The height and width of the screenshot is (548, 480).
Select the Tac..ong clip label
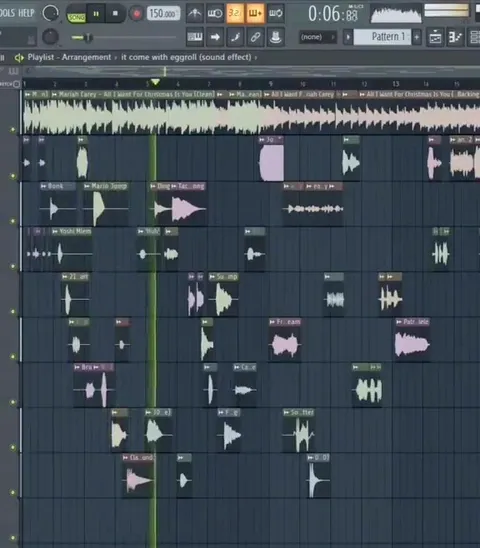(x=191, y=186)
